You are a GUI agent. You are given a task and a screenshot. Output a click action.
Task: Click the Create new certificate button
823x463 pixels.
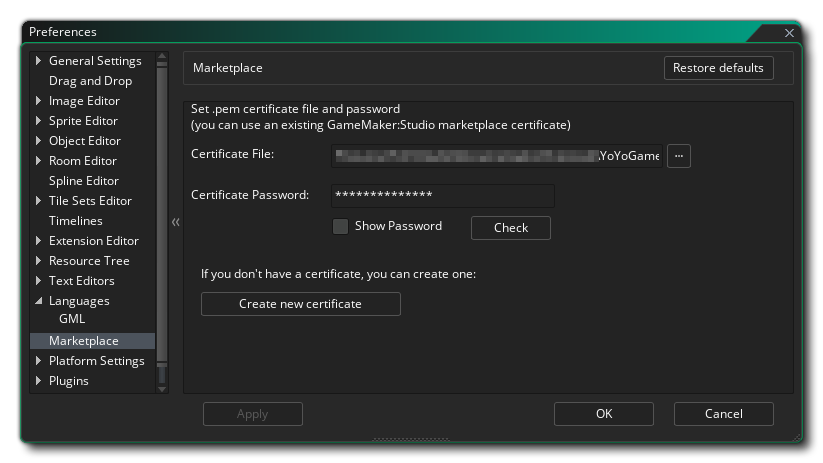(x=300, y=304)
